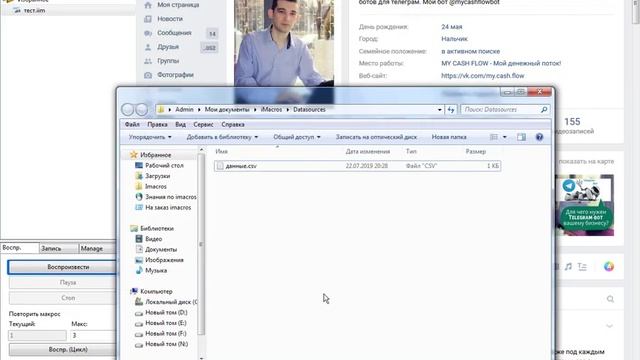The height and width of the screenshot is (360, 640).
Task: Open the Справка menu in Explorer
Action: coord(233,124)
